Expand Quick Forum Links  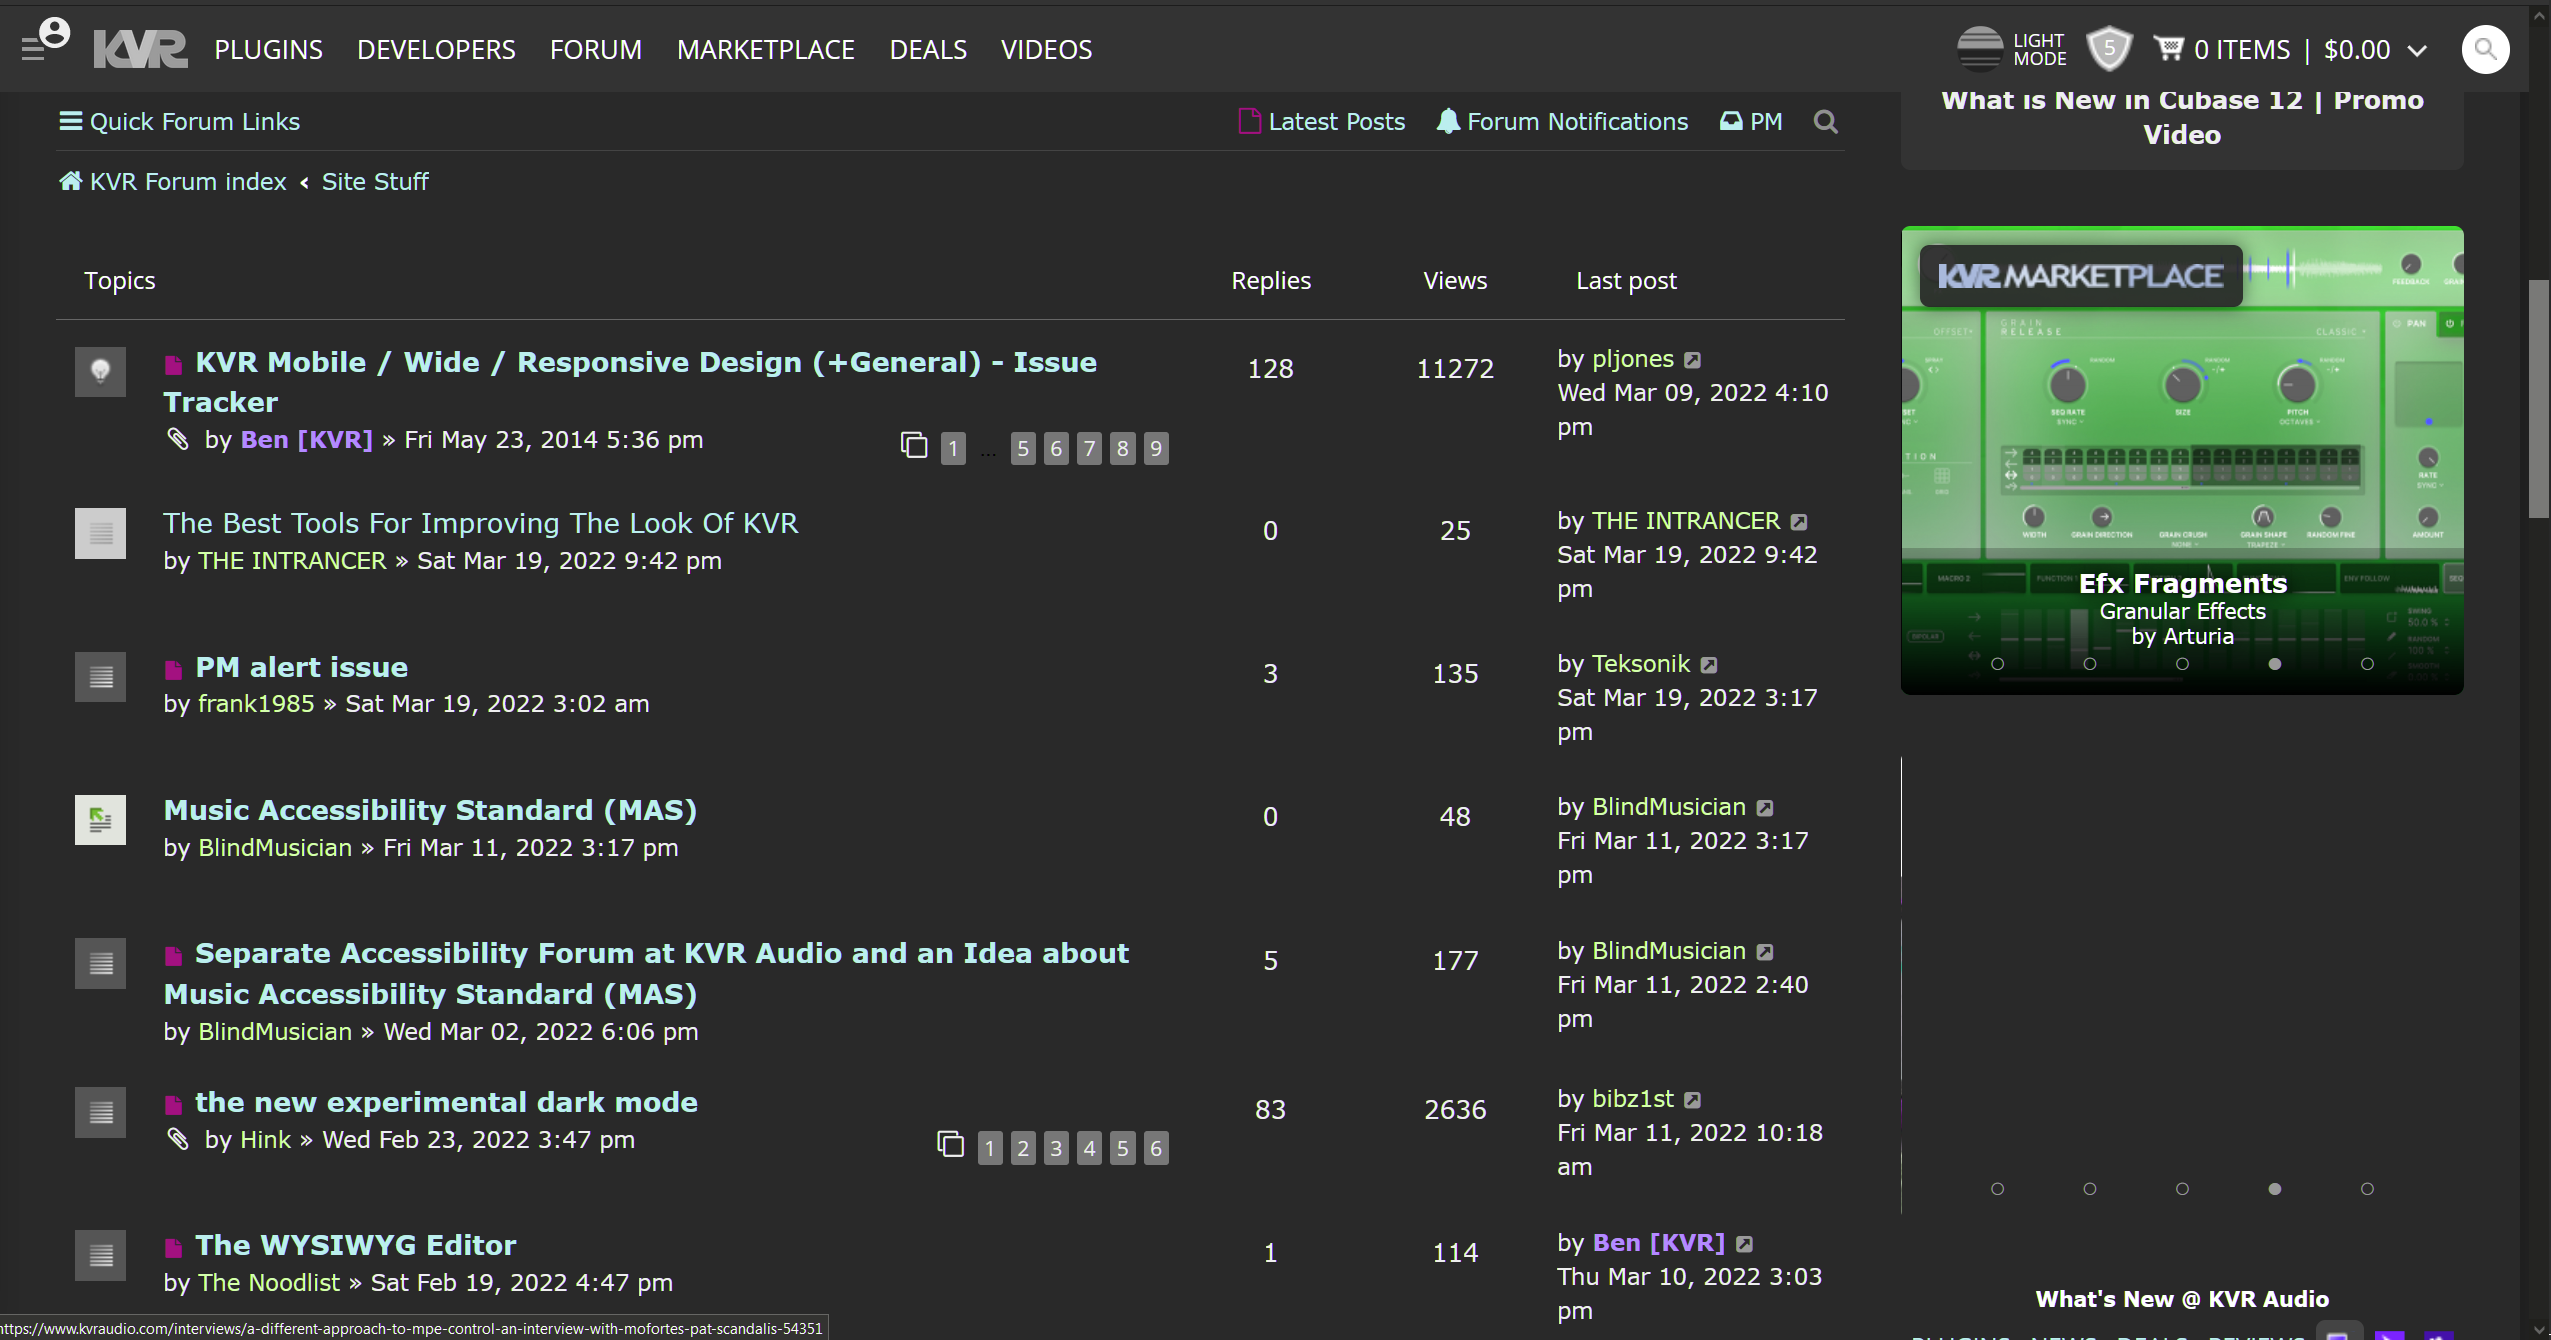tap(180, 121)
